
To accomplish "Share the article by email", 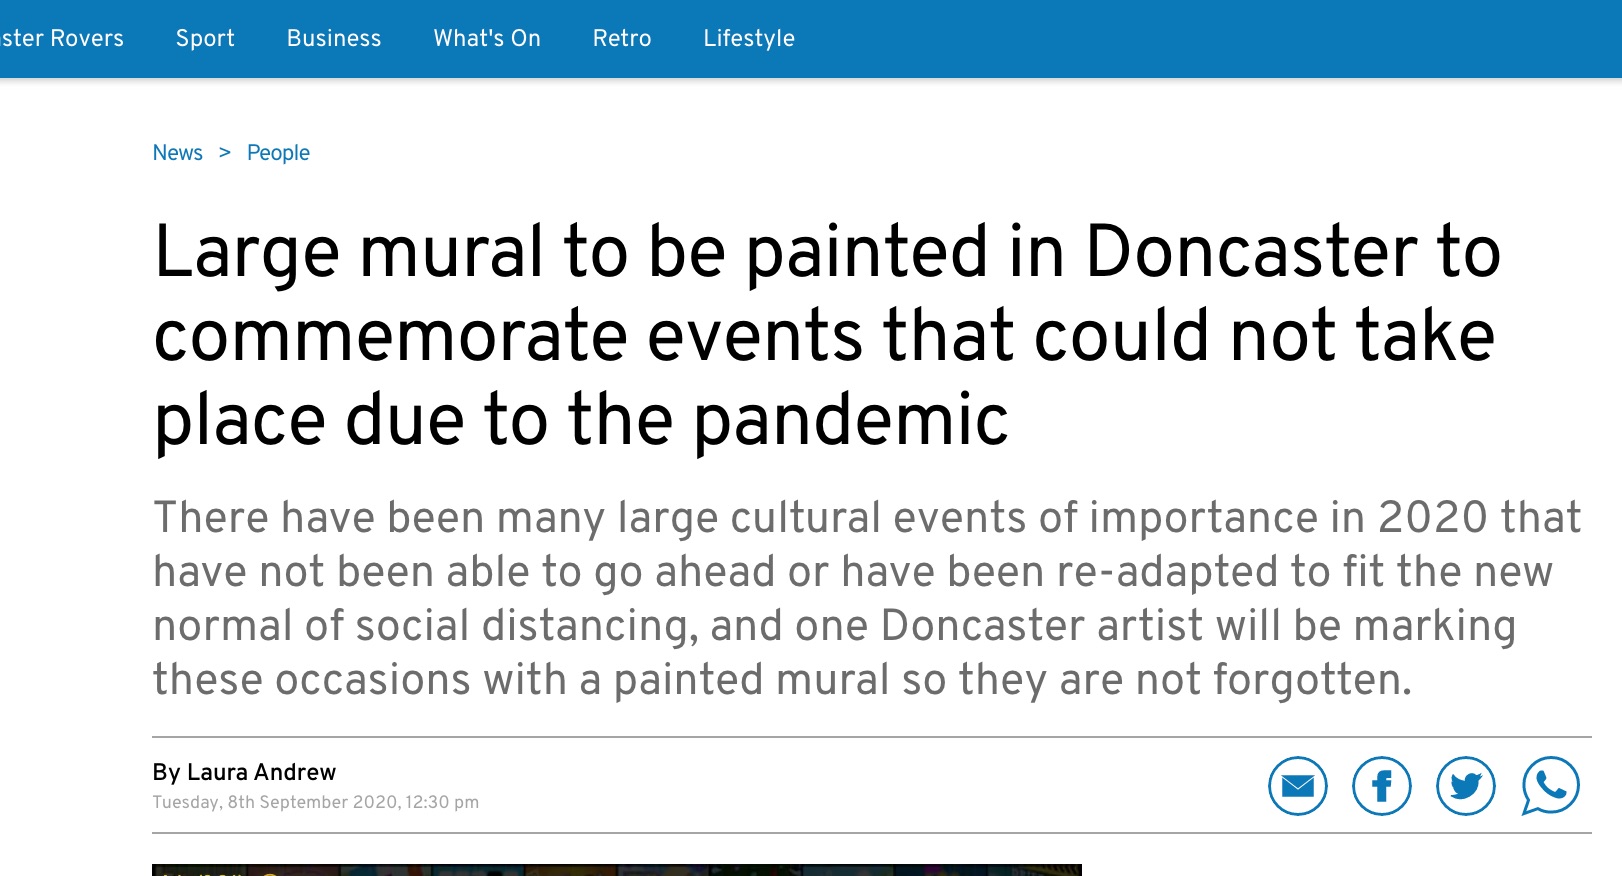I will (x=1298, y=786).
